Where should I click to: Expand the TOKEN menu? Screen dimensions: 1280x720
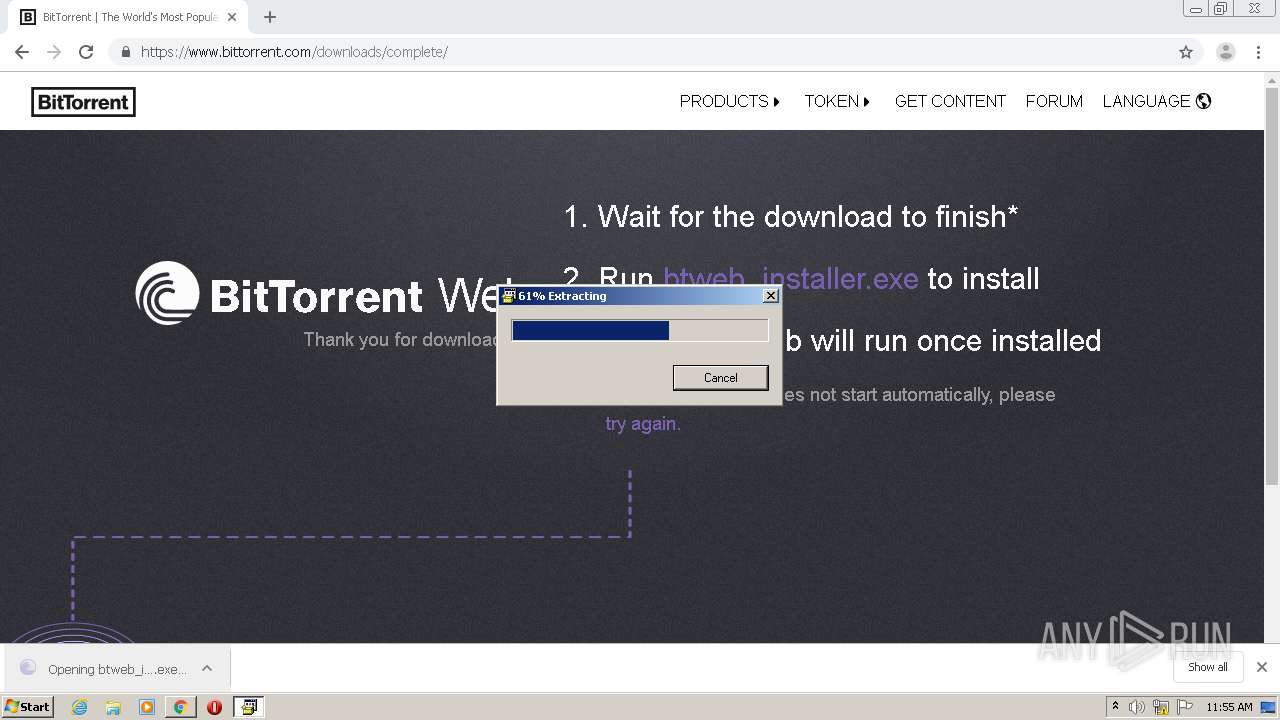point(838,101)
